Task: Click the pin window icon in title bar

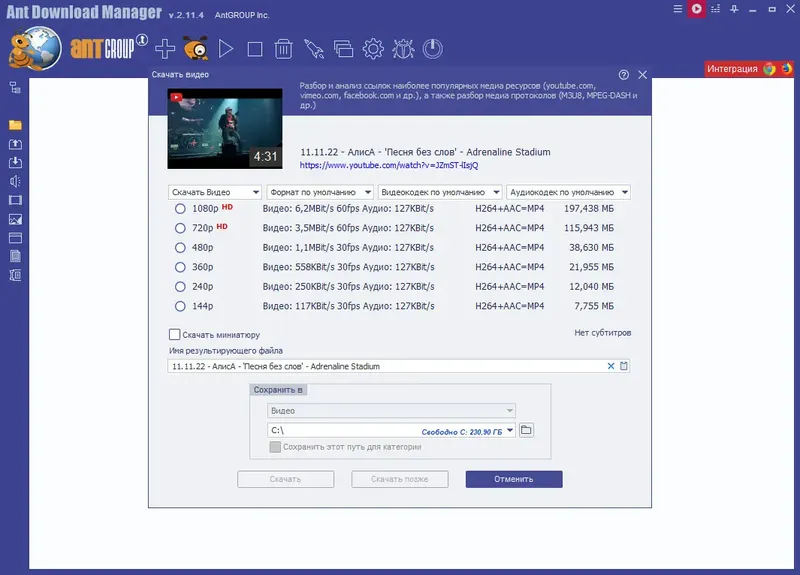Action: 734,9
